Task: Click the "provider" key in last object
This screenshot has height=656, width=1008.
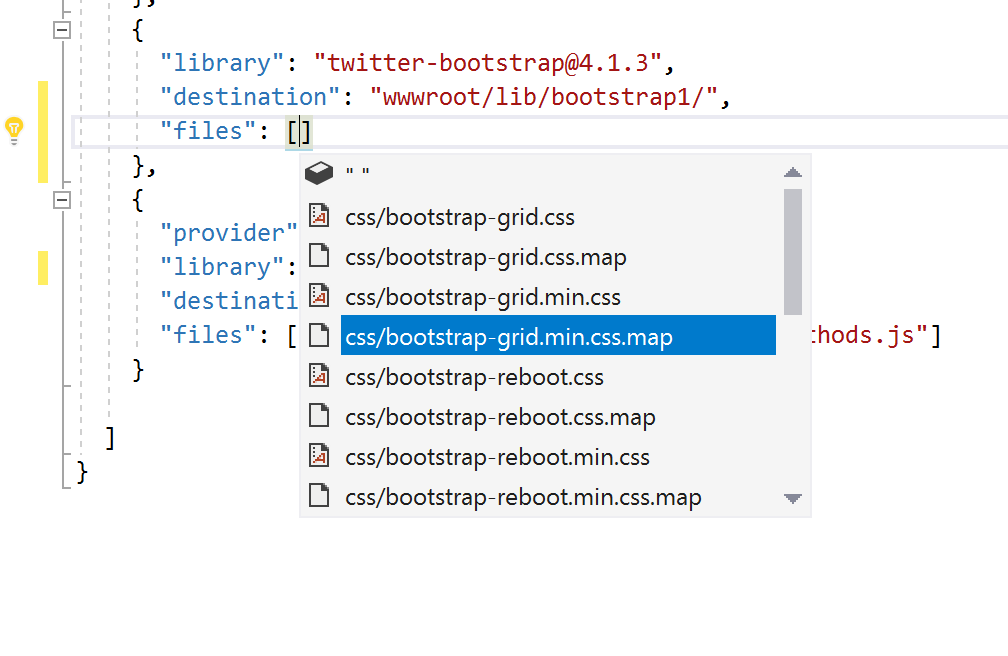Action: coord(228,233)
